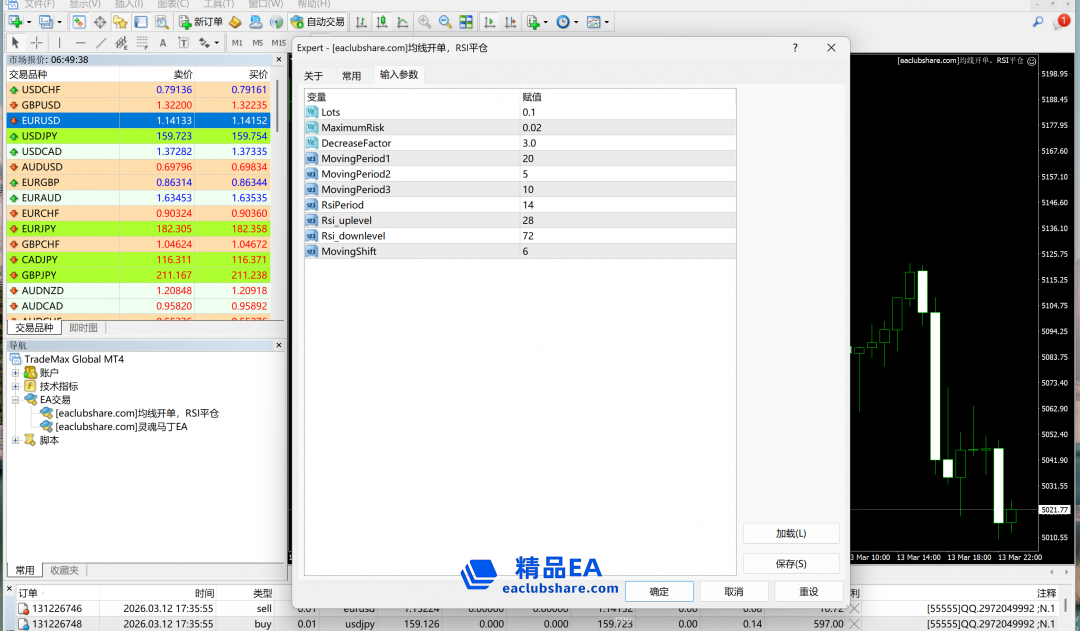
Task: Open the 即时图 tab under market watch
Action: (82, 328)
